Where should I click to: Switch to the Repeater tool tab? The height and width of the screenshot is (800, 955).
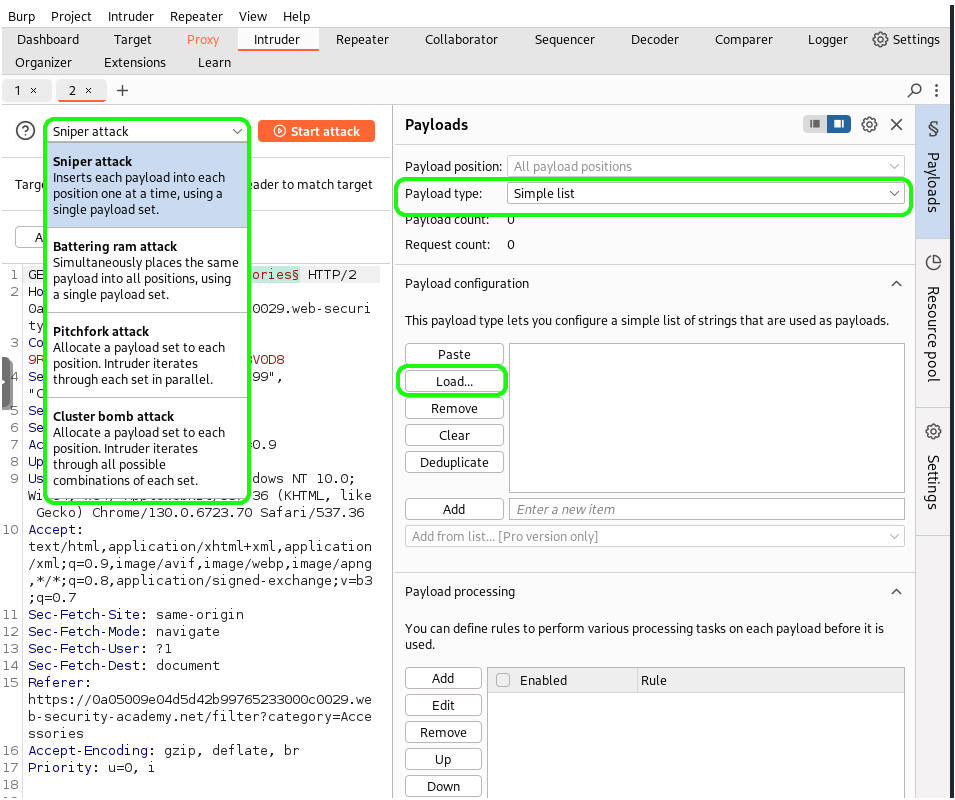tap(362, 40)
